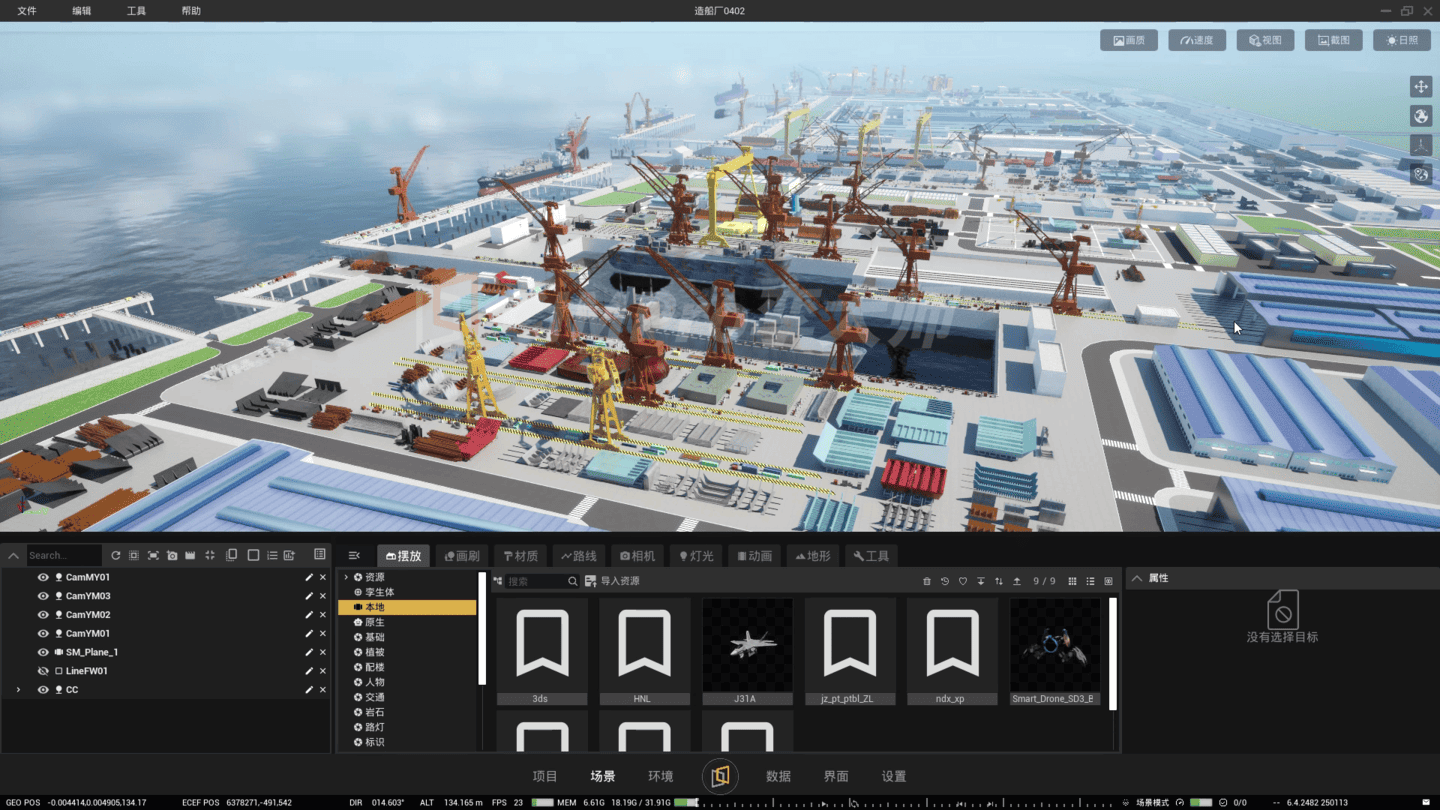
Task: Toggle visibility of the CC item
Action: click(43, 690)
